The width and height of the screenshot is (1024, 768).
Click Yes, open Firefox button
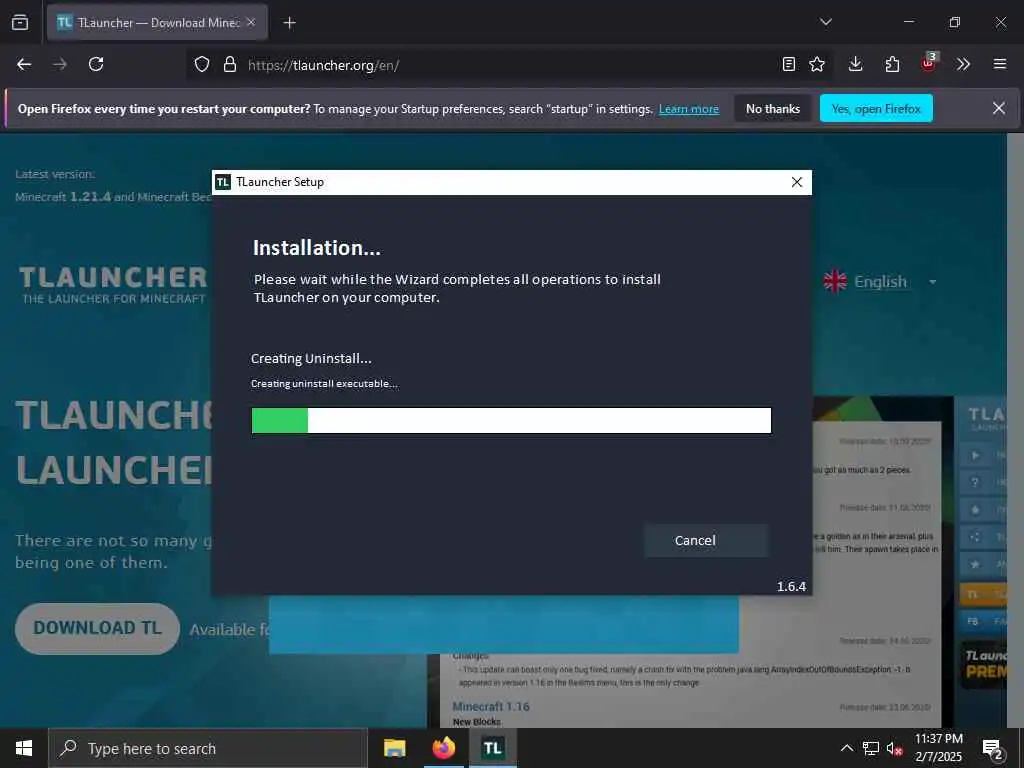[x=876, y=108]
